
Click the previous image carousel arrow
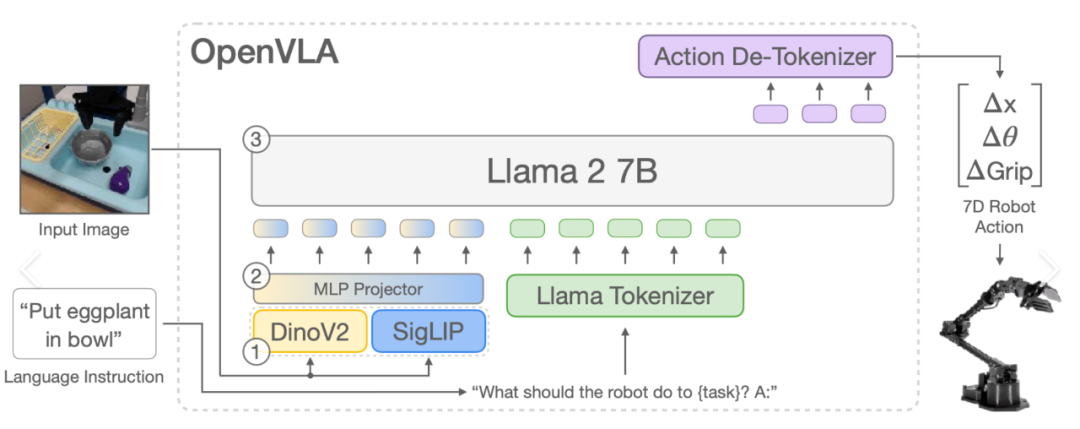click(30, 267)
